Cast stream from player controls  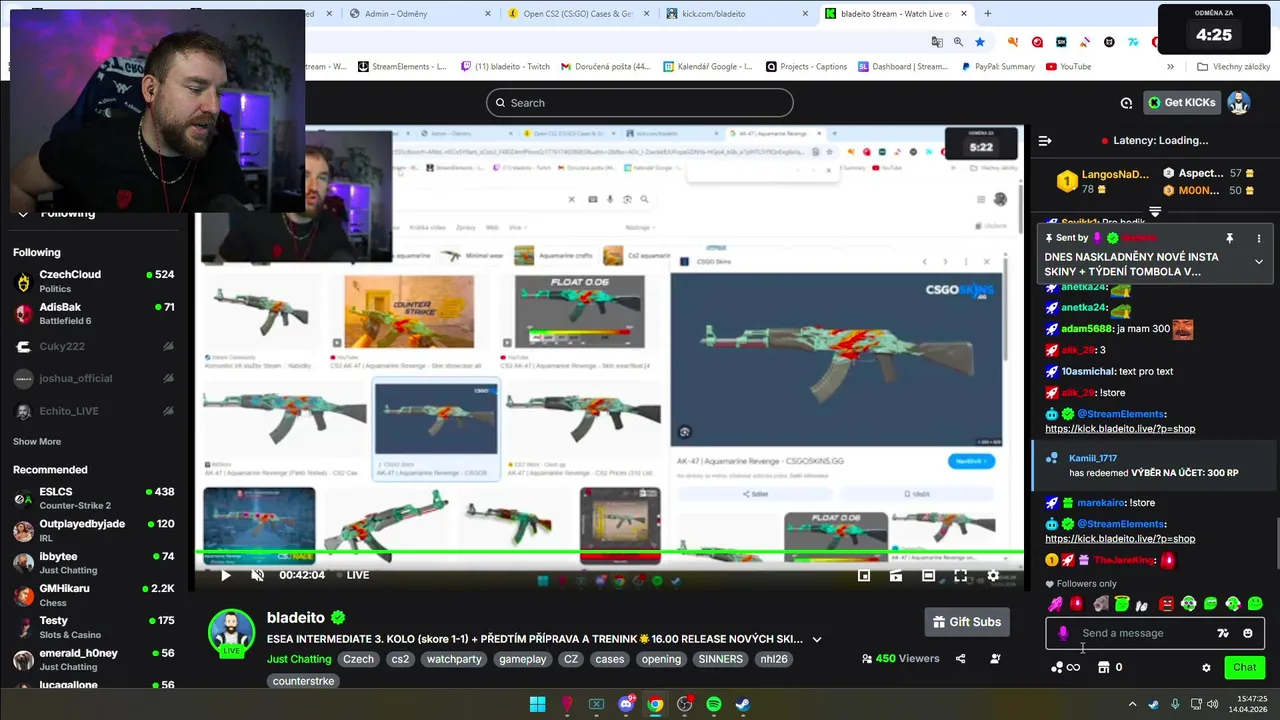point(896,575)
